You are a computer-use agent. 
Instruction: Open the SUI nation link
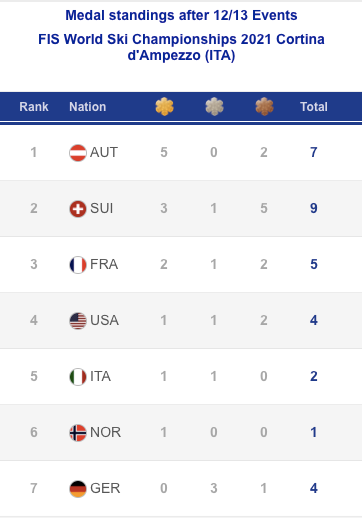click(102, 208)
